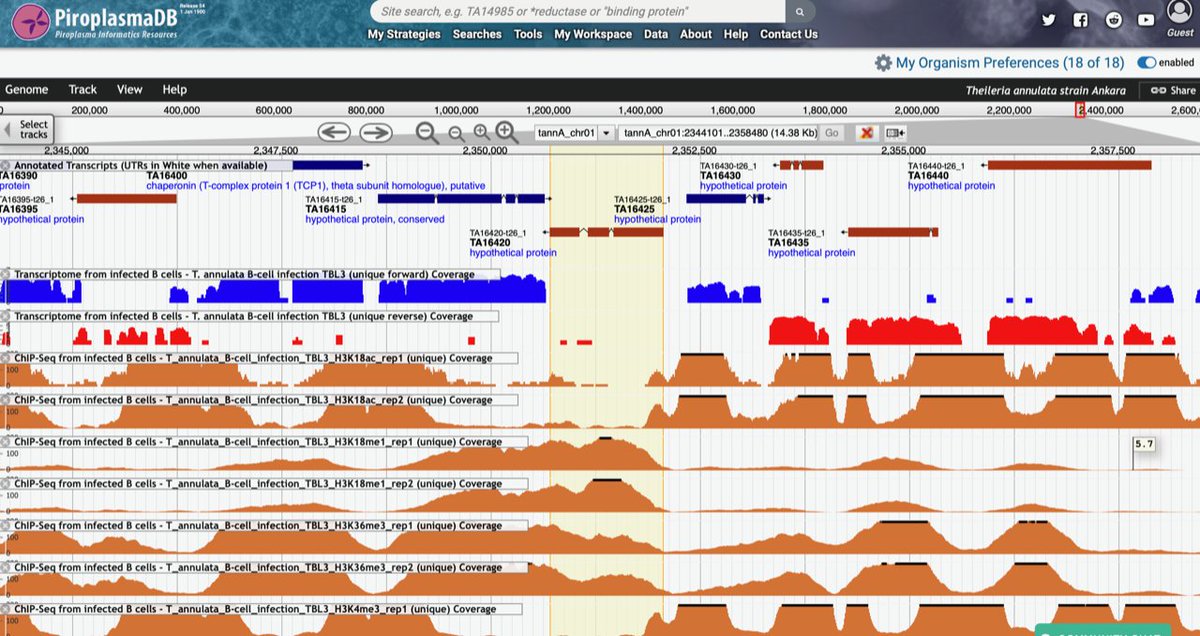Zoom out using the minus magnifier icon
Screen dimensions: 1200x636
pos(424,132)
